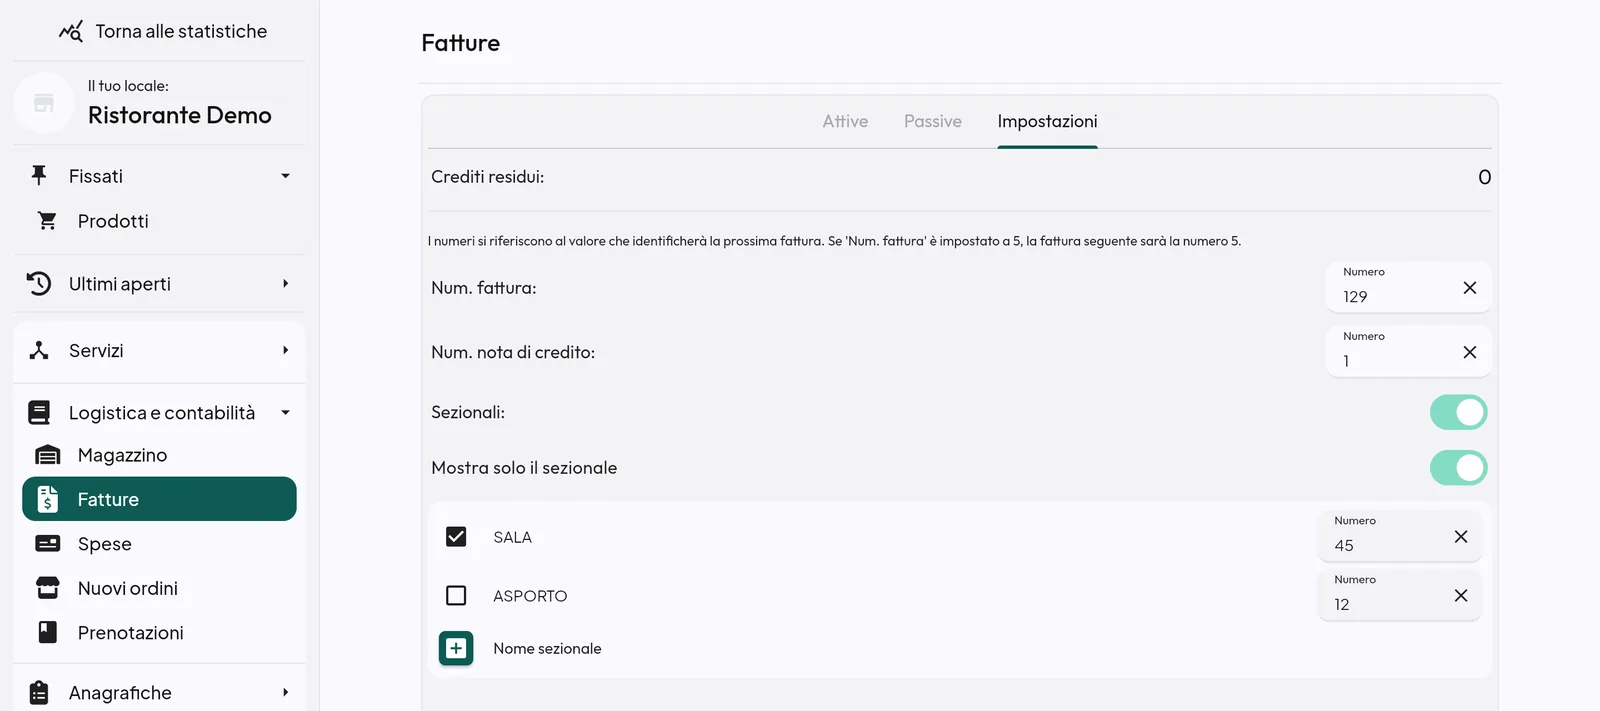Viewport: 1600px width, 711px height.
Task: Click the Fatture invoice icon
Action: (x=48, y=499)
